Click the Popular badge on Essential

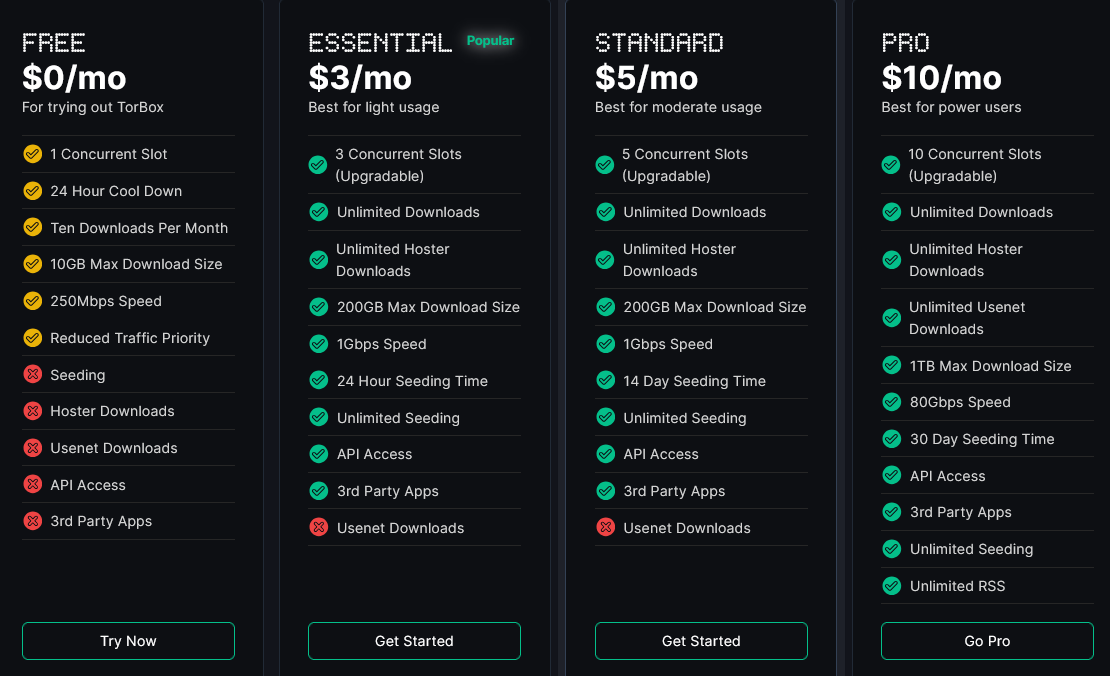pos(490,41)
